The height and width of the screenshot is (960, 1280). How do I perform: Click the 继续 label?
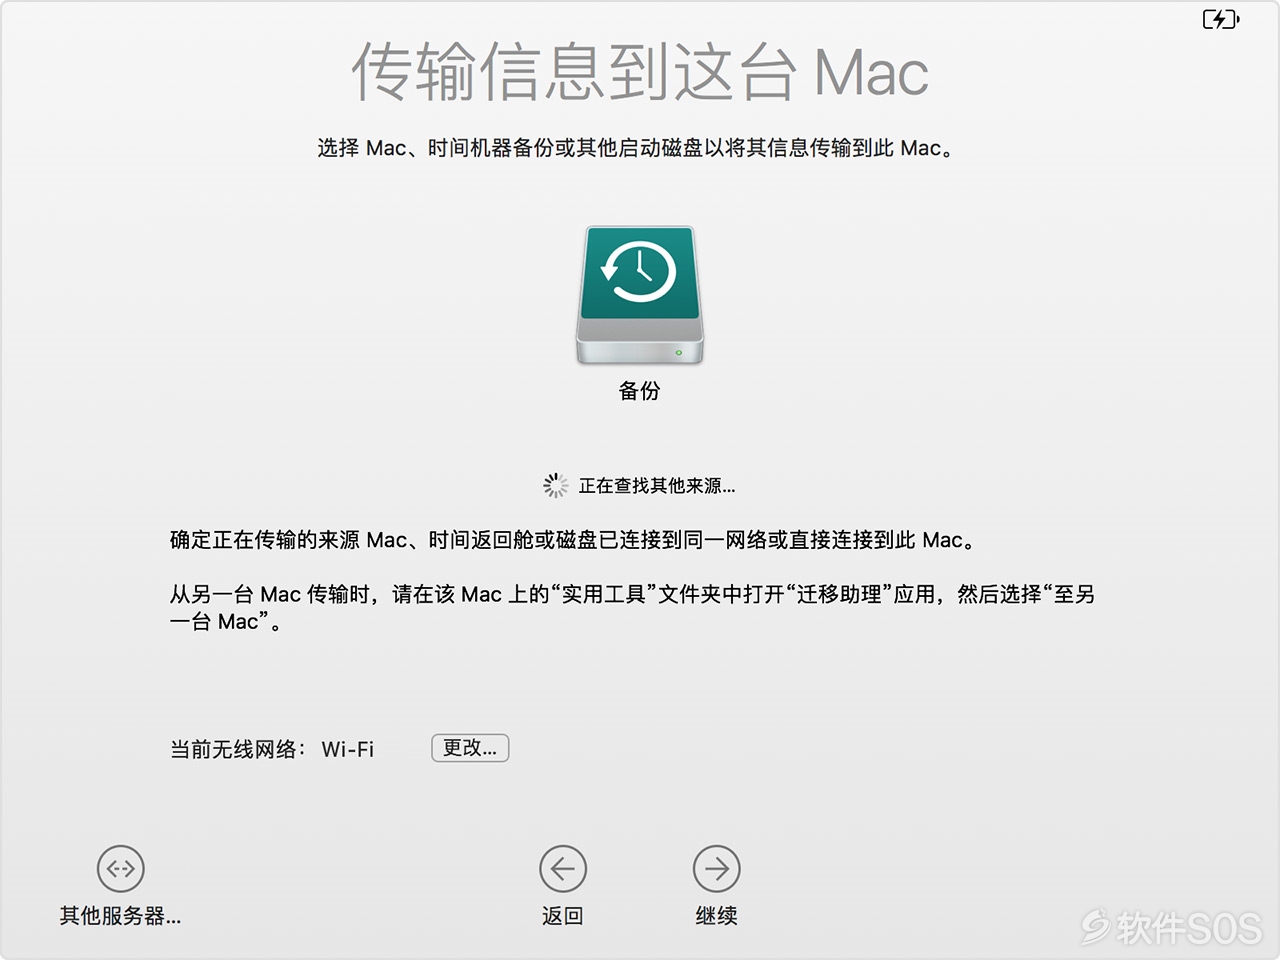(717, 916)
